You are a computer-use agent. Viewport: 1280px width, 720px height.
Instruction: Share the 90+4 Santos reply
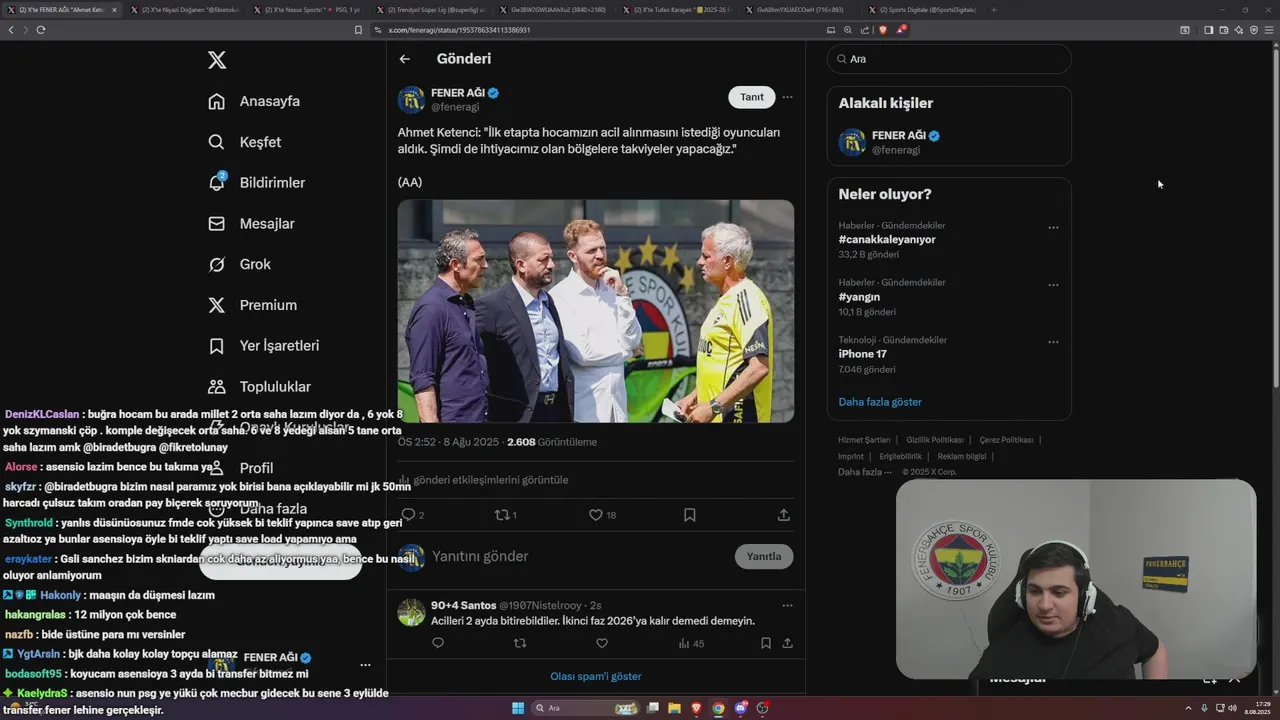[x=787, y=643]
